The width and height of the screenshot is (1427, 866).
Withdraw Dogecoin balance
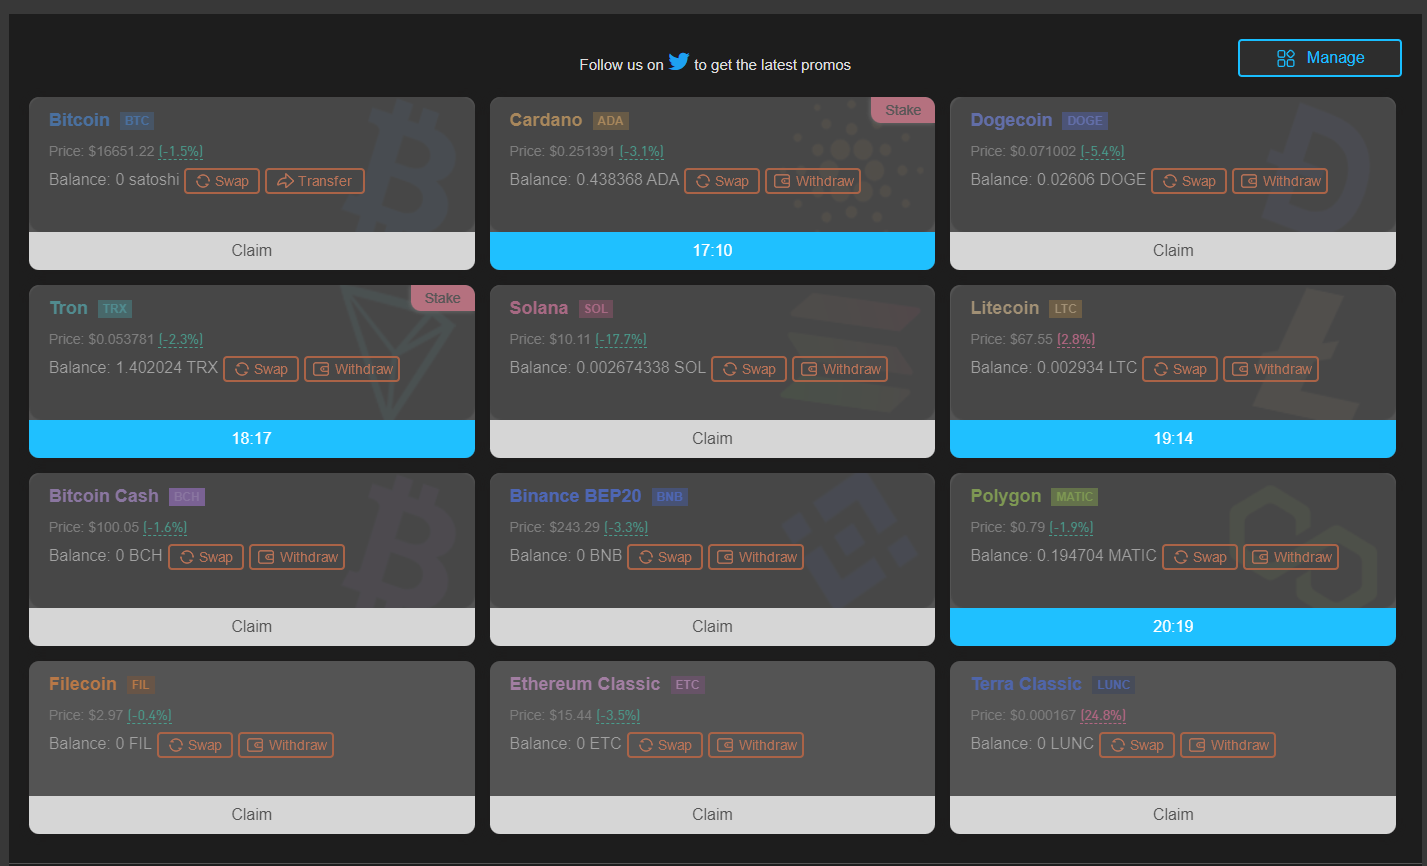click(1280, 181)
